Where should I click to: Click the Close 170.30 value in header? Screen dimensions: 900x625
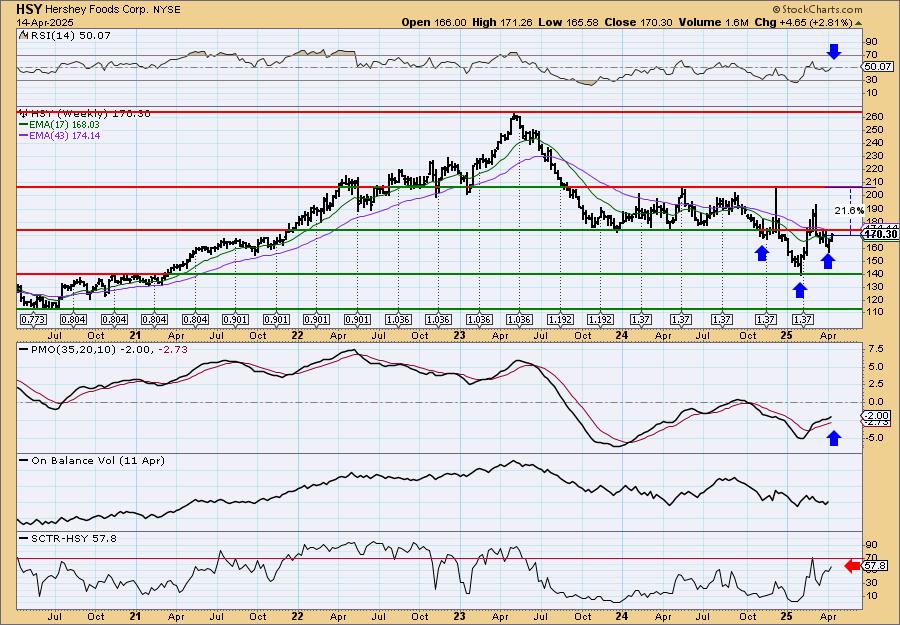pyautogui.click(x=638, y=22)
